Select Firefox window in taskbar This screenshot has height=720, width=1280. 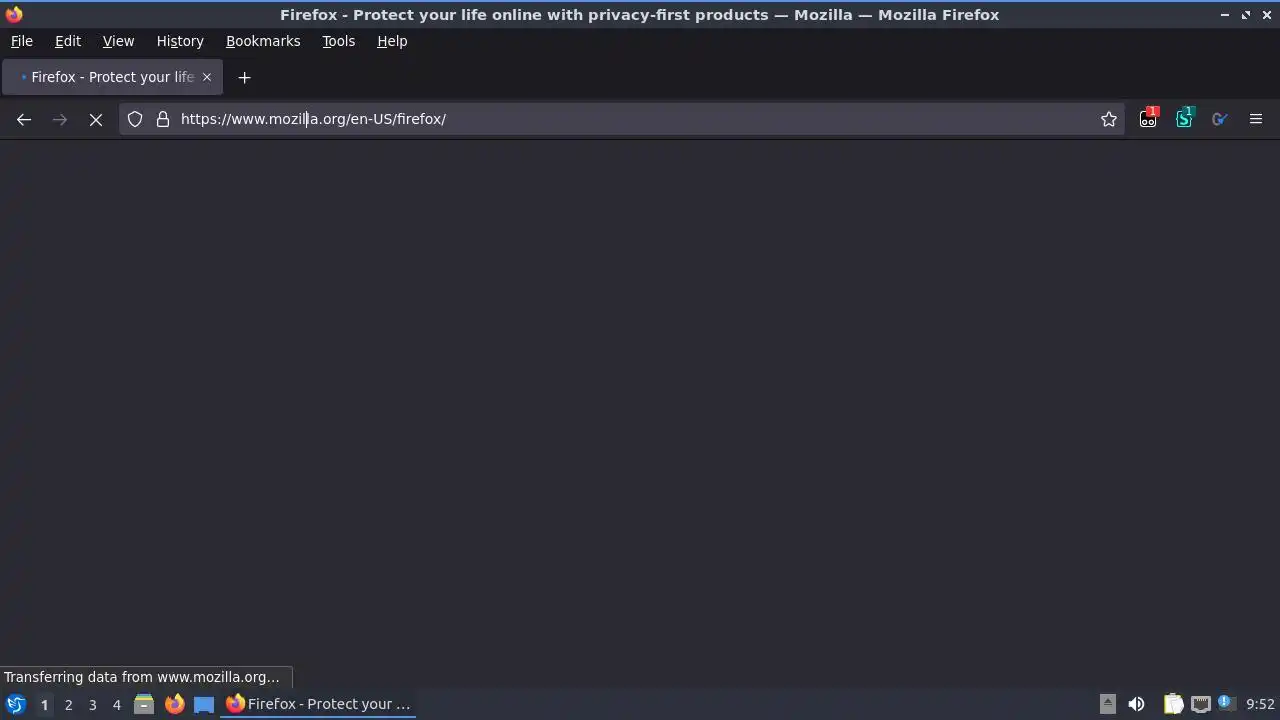319,704
